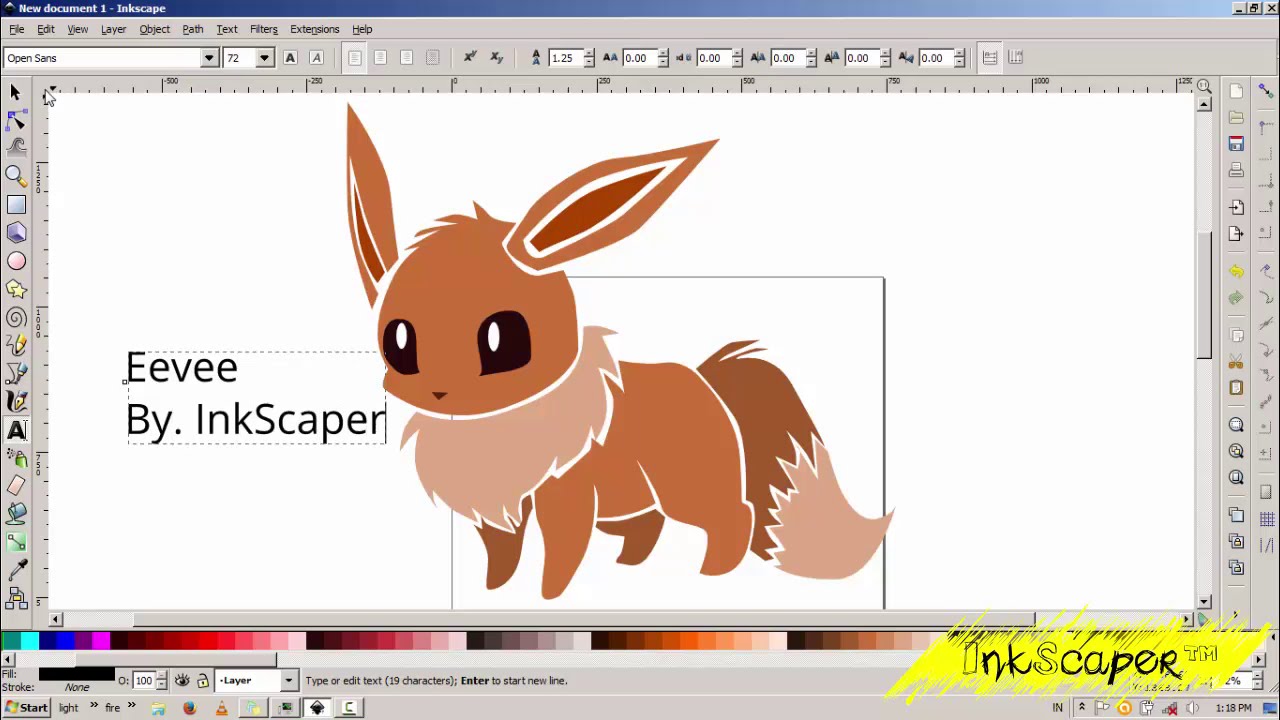This screenshot has width=1280, height=720.
Task: Click the Windows Start button
Action: (x=25, y=708)
